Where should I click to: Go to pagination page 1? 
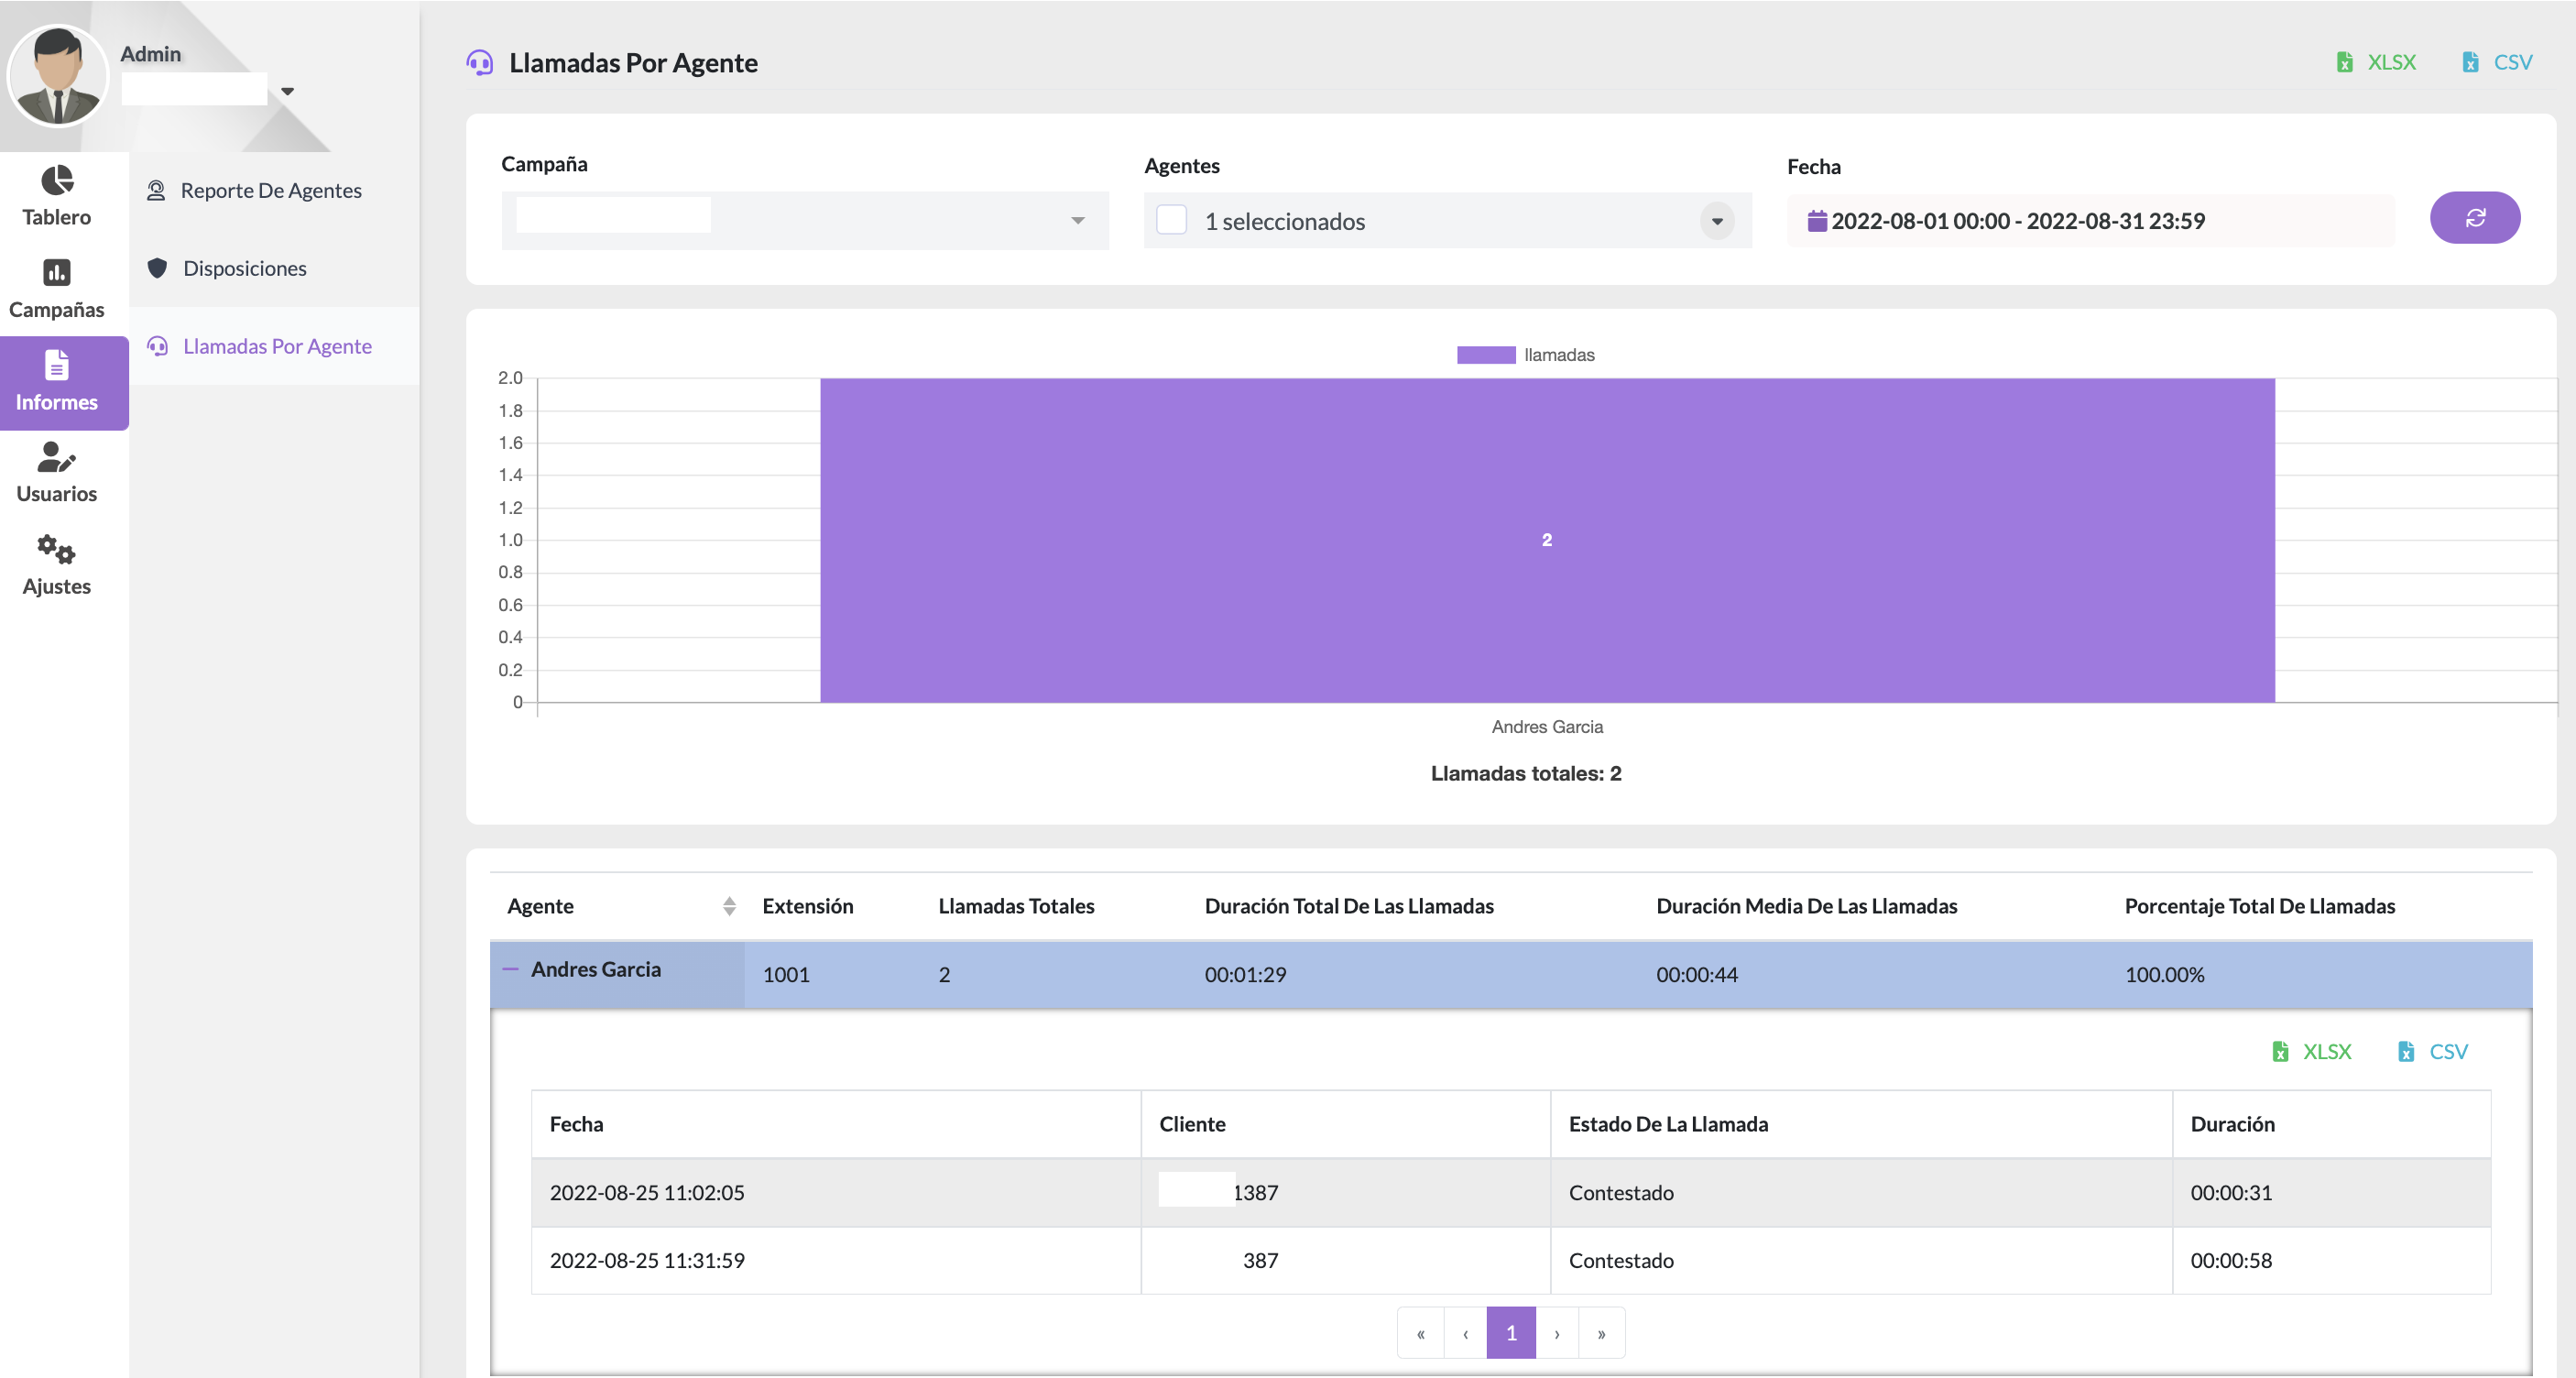coord(1510,1332)
